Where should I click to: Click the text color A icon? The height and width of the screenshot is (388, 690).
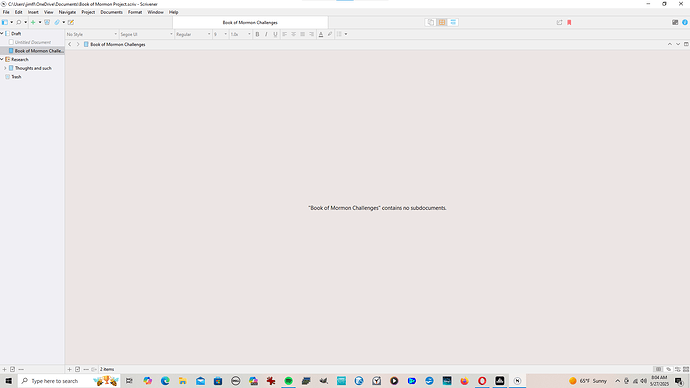[x=321, y=34]
